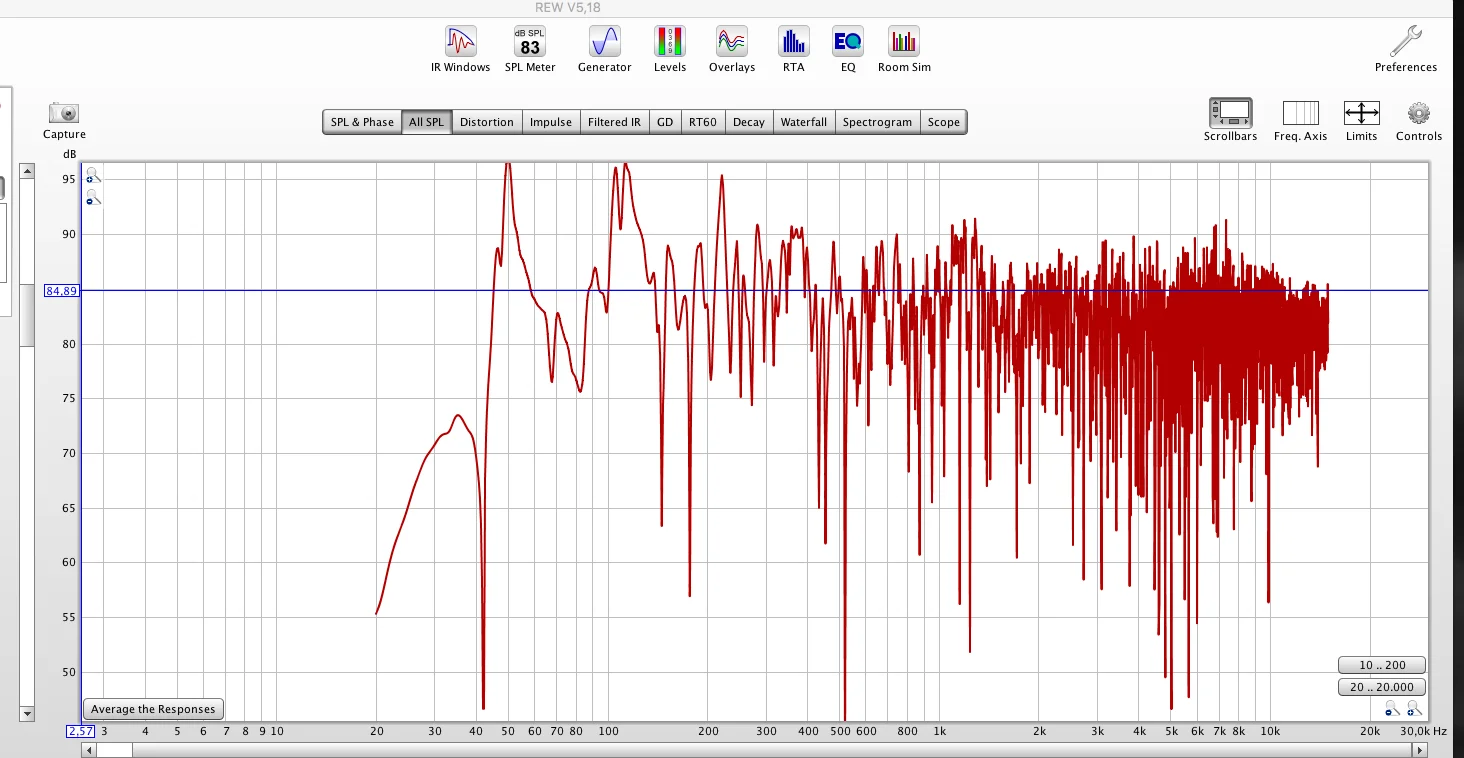The image size is (1464, 758).
Task: Open the signal Generator
Action: [x=605, y=49]
